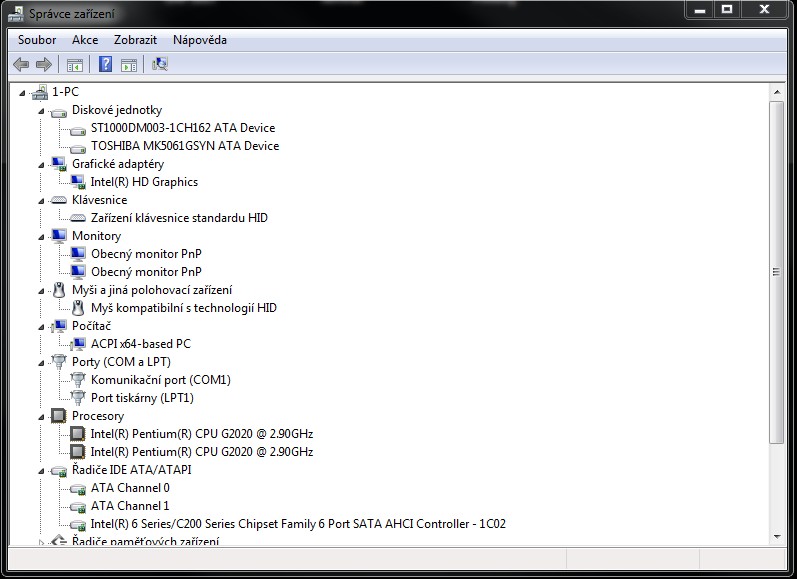797x579 pixels.
Task: Select Intel(R) 6 Series SATA AHCI Controller text
Action: (298, 524)
